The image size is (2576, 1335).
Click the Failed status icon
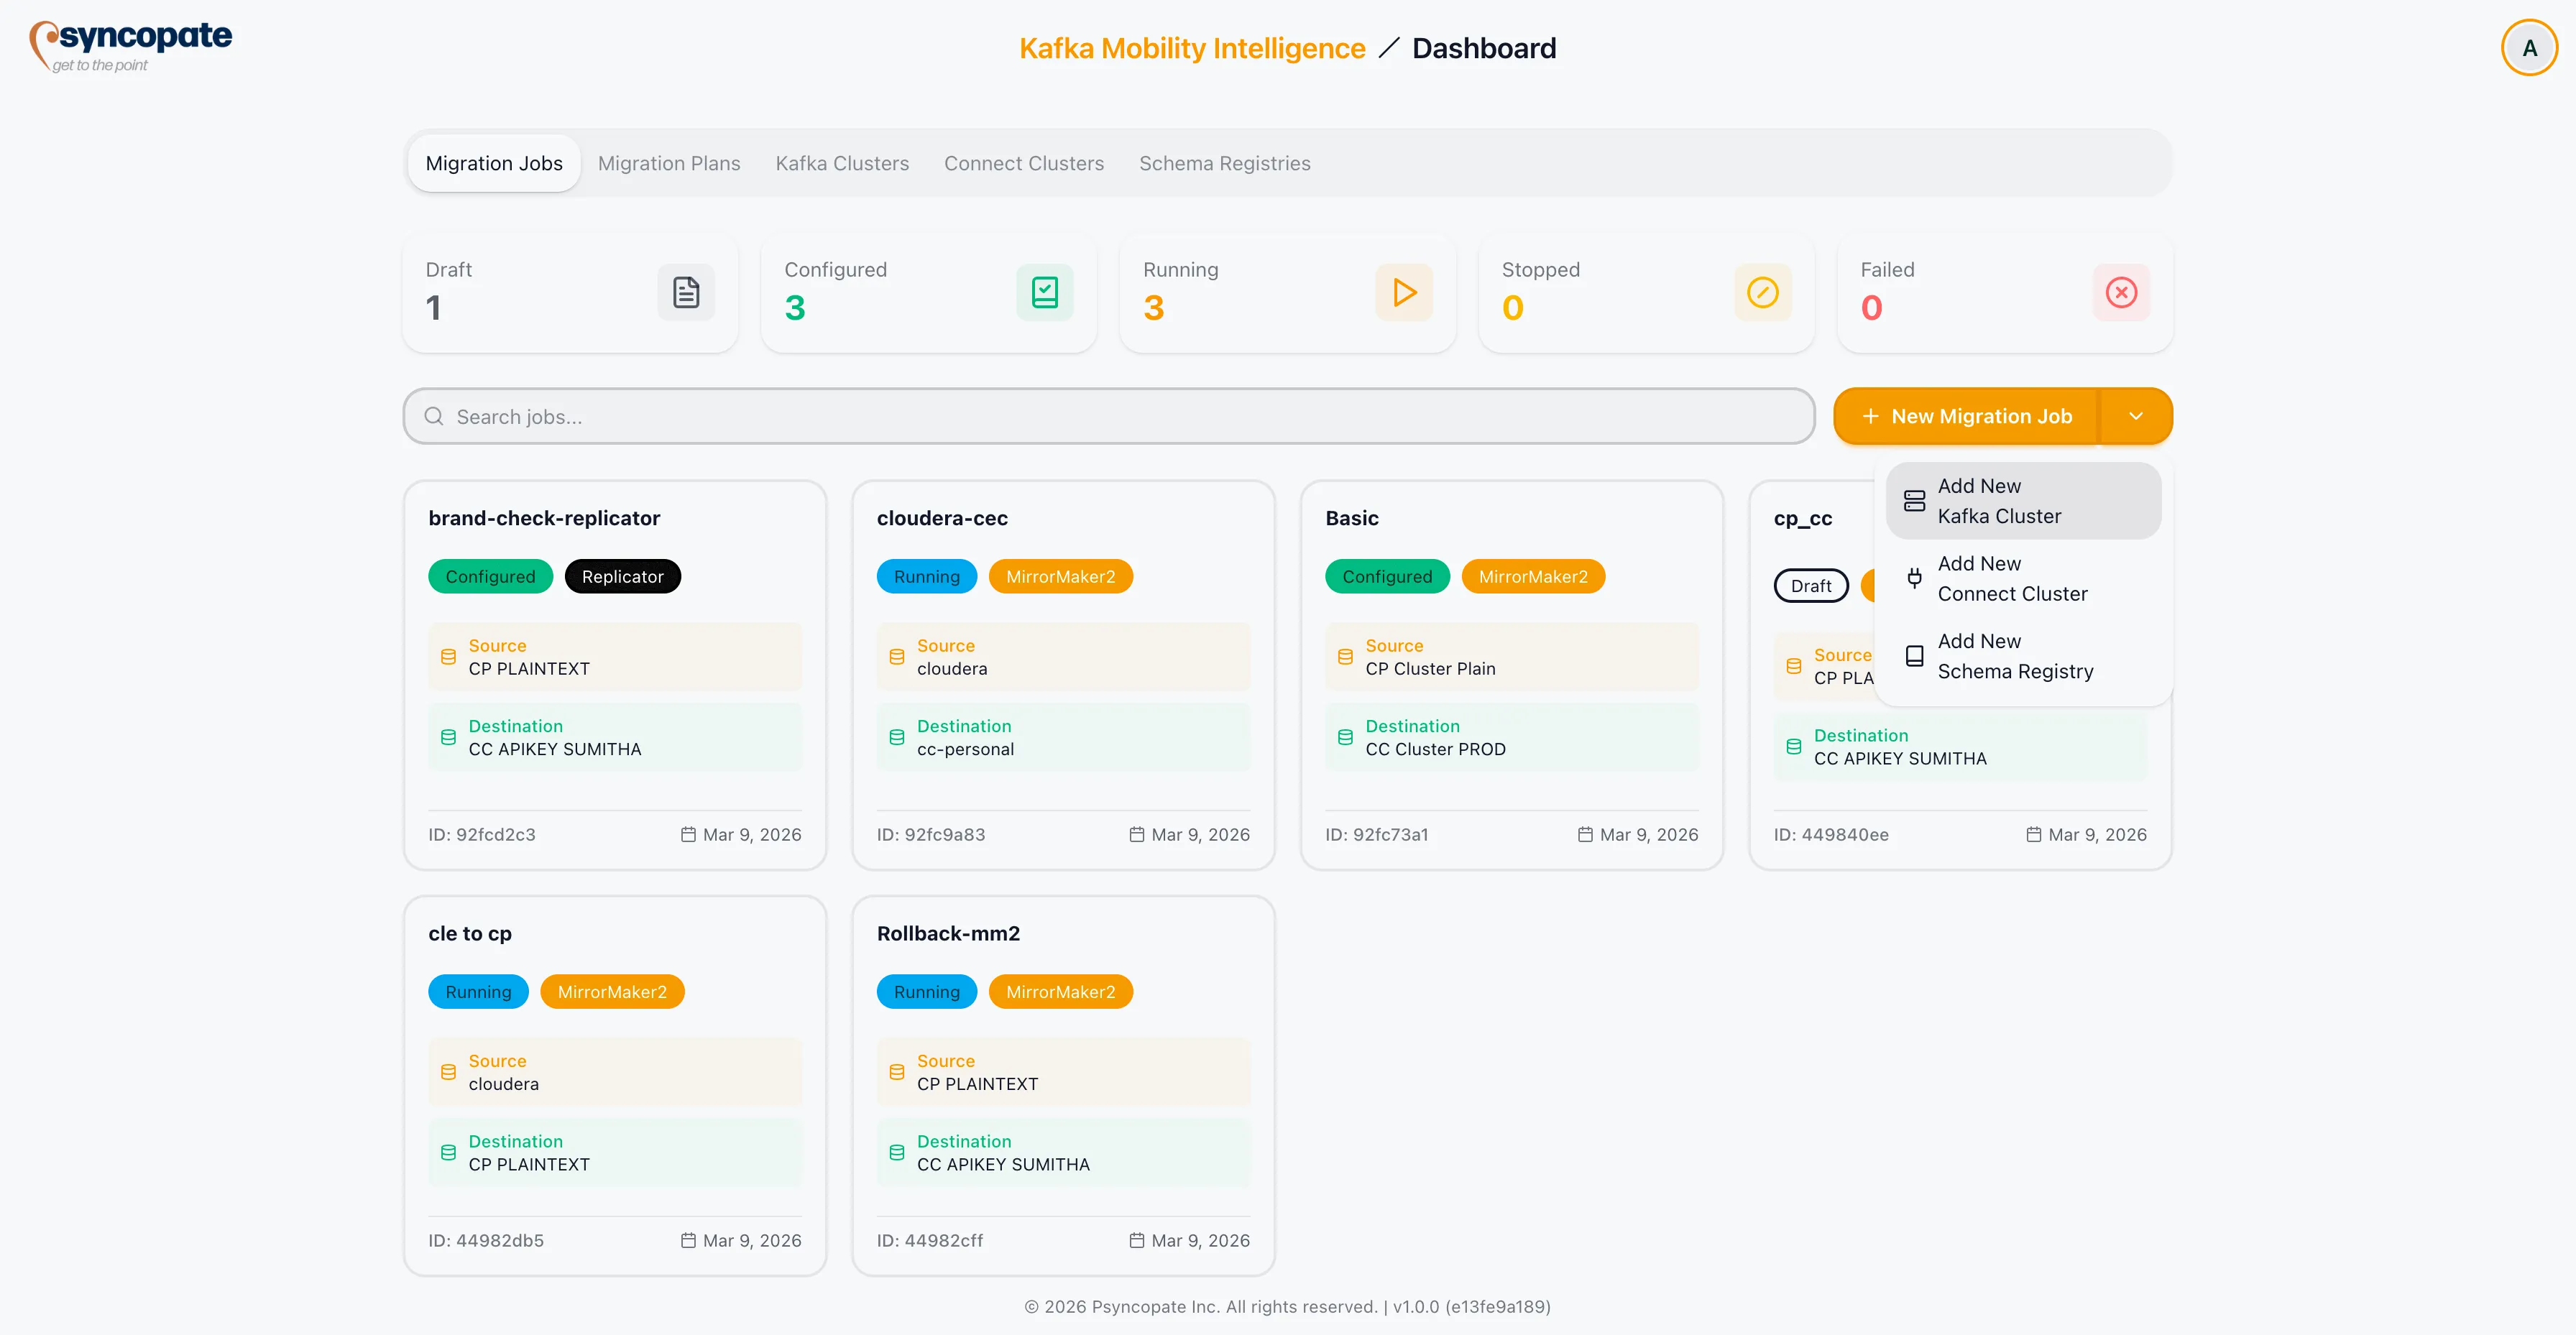2121,292
